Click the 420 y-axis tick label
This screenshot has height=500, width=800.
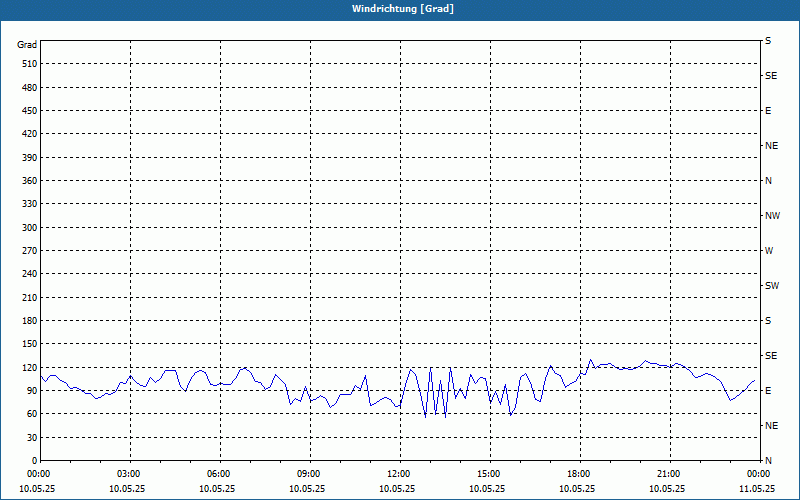[30, 134]
